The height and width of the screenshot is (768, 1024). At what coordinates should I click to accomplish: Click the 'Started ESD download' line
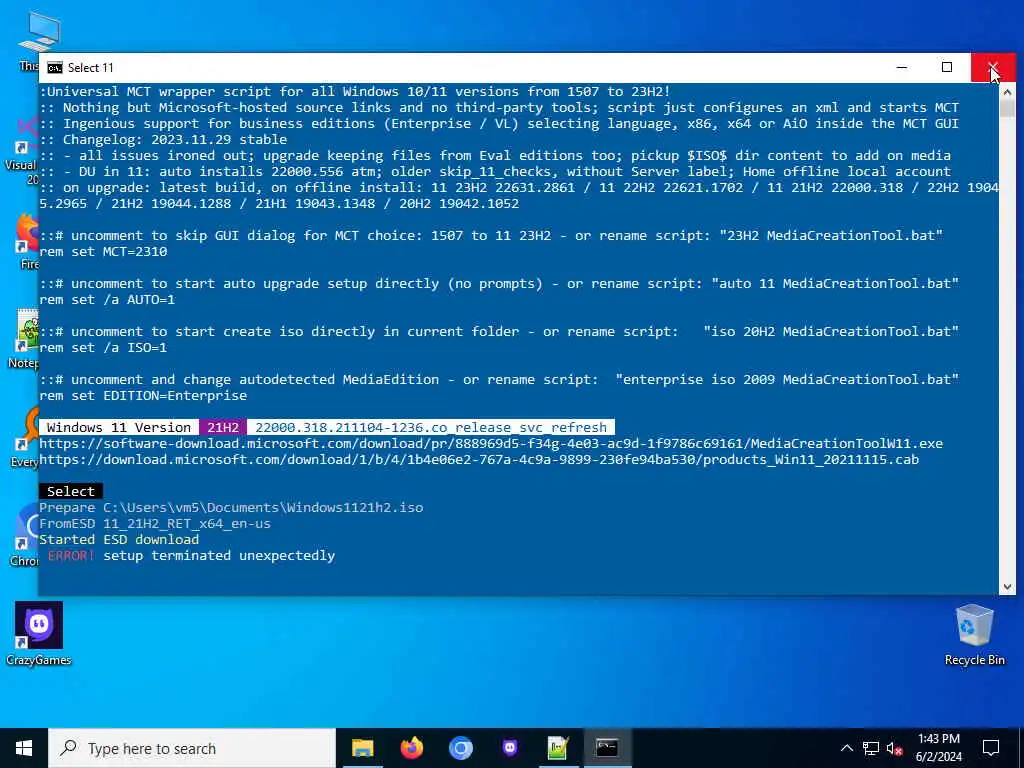click(119, 539)
